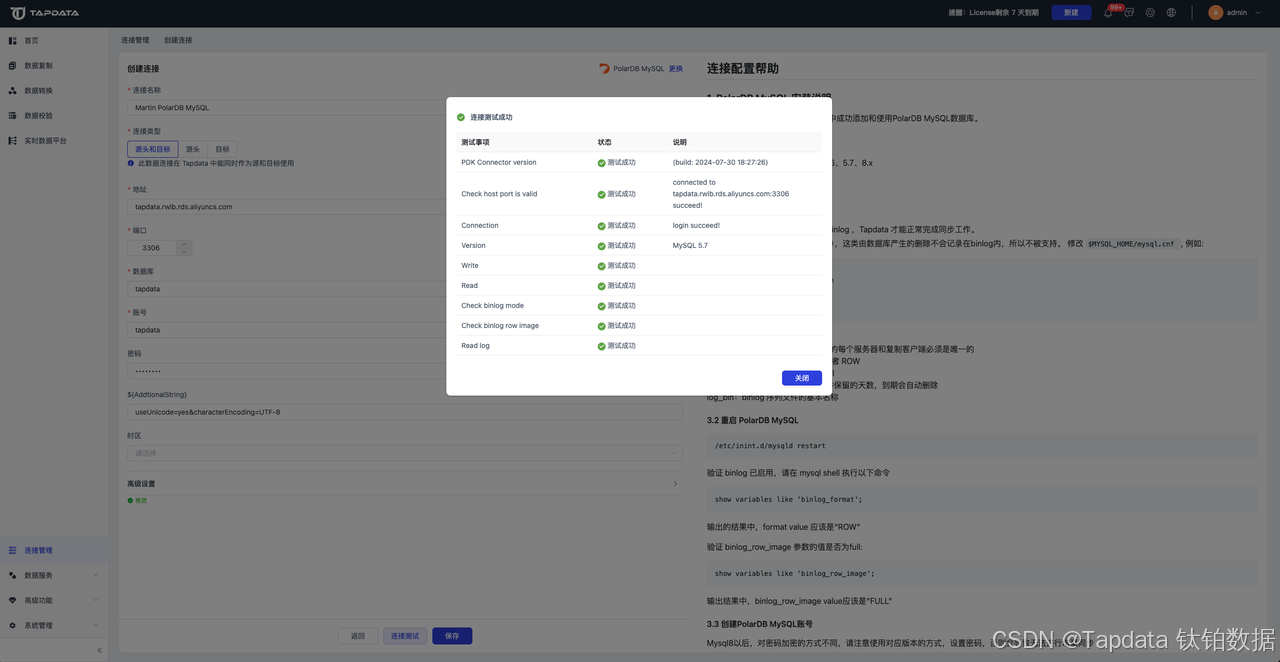The height and width of the screenshot is (662, 1280).
Task: Click the 'MySQL 5.7' version cell
Action: [690, 246]
